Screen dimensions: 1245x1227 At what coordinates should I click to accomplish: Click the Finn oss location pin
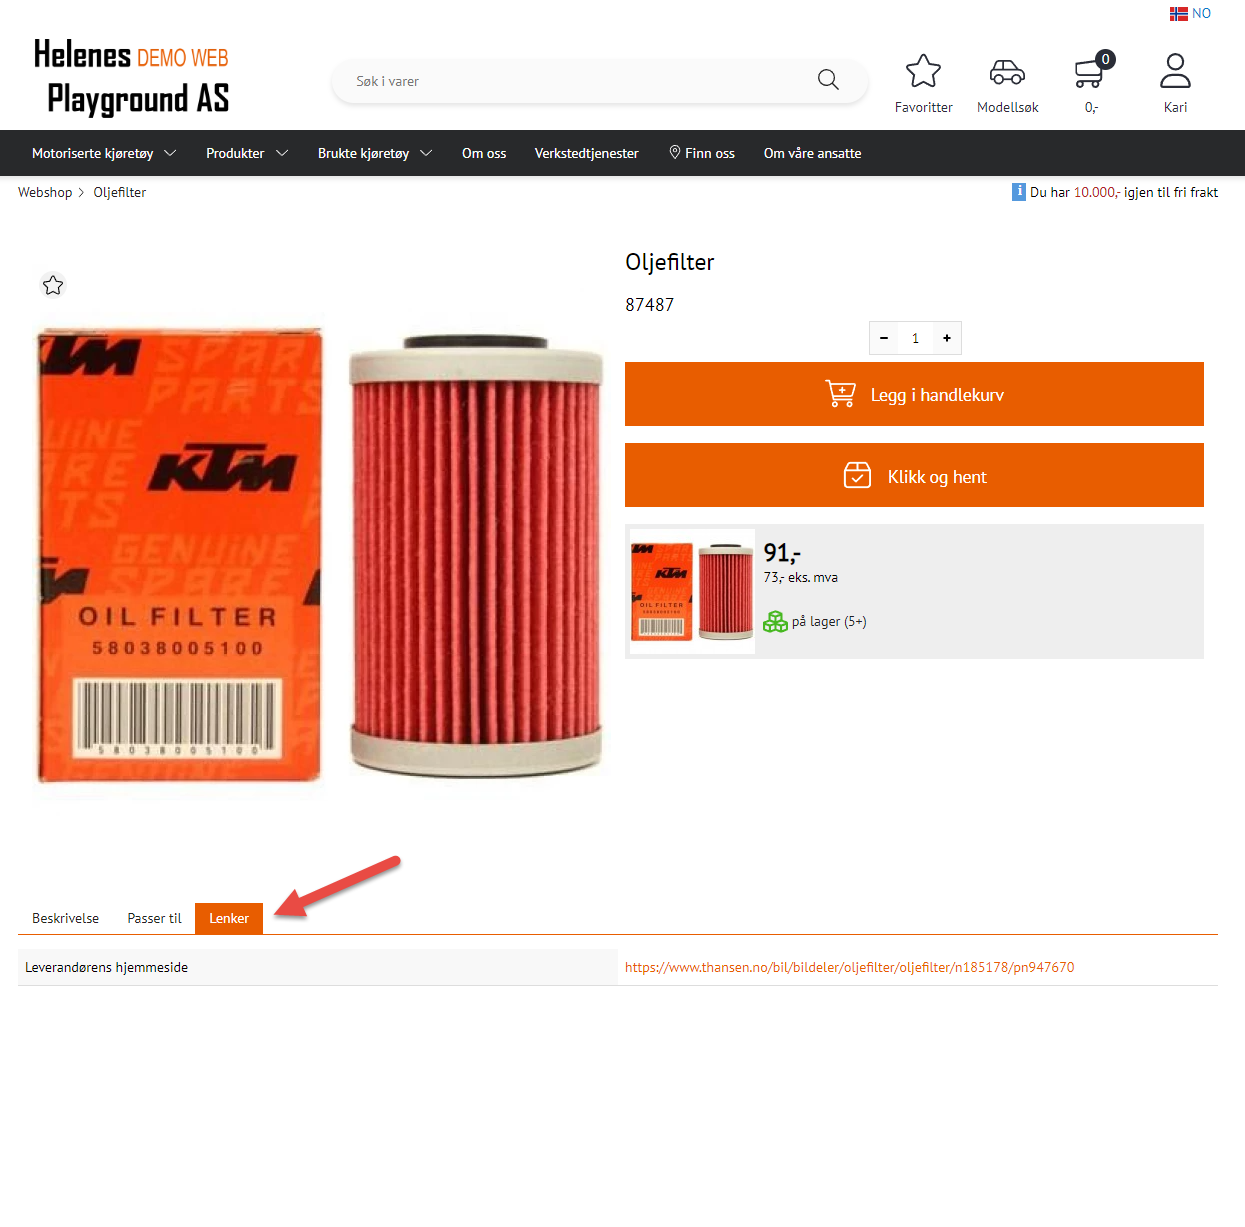[x=675, y=152]
